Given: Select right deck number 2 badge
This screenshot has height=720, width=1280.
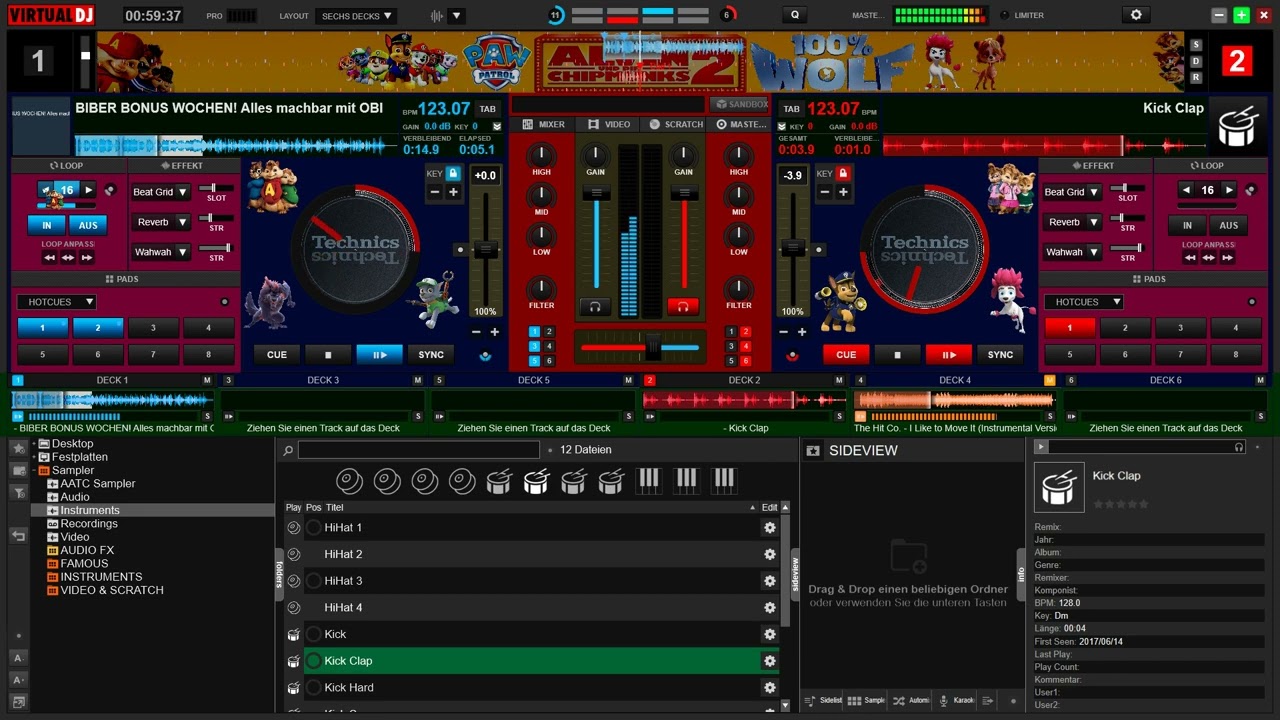Looking at the screenshot, I should [1237, 62].
